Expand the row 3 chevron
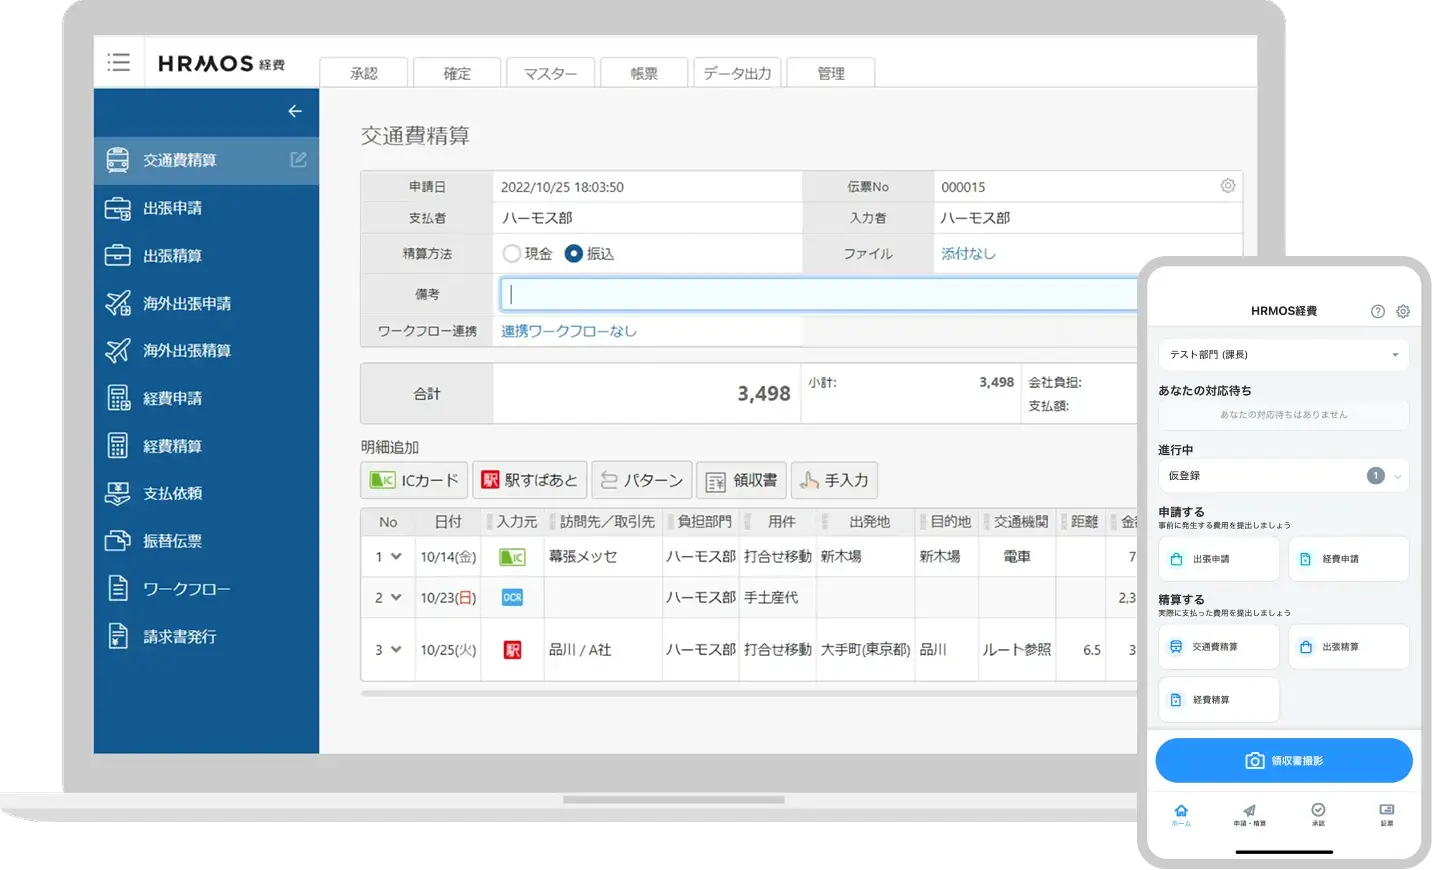This screenshot has height=870, width=1432. (x=396, y=650)
